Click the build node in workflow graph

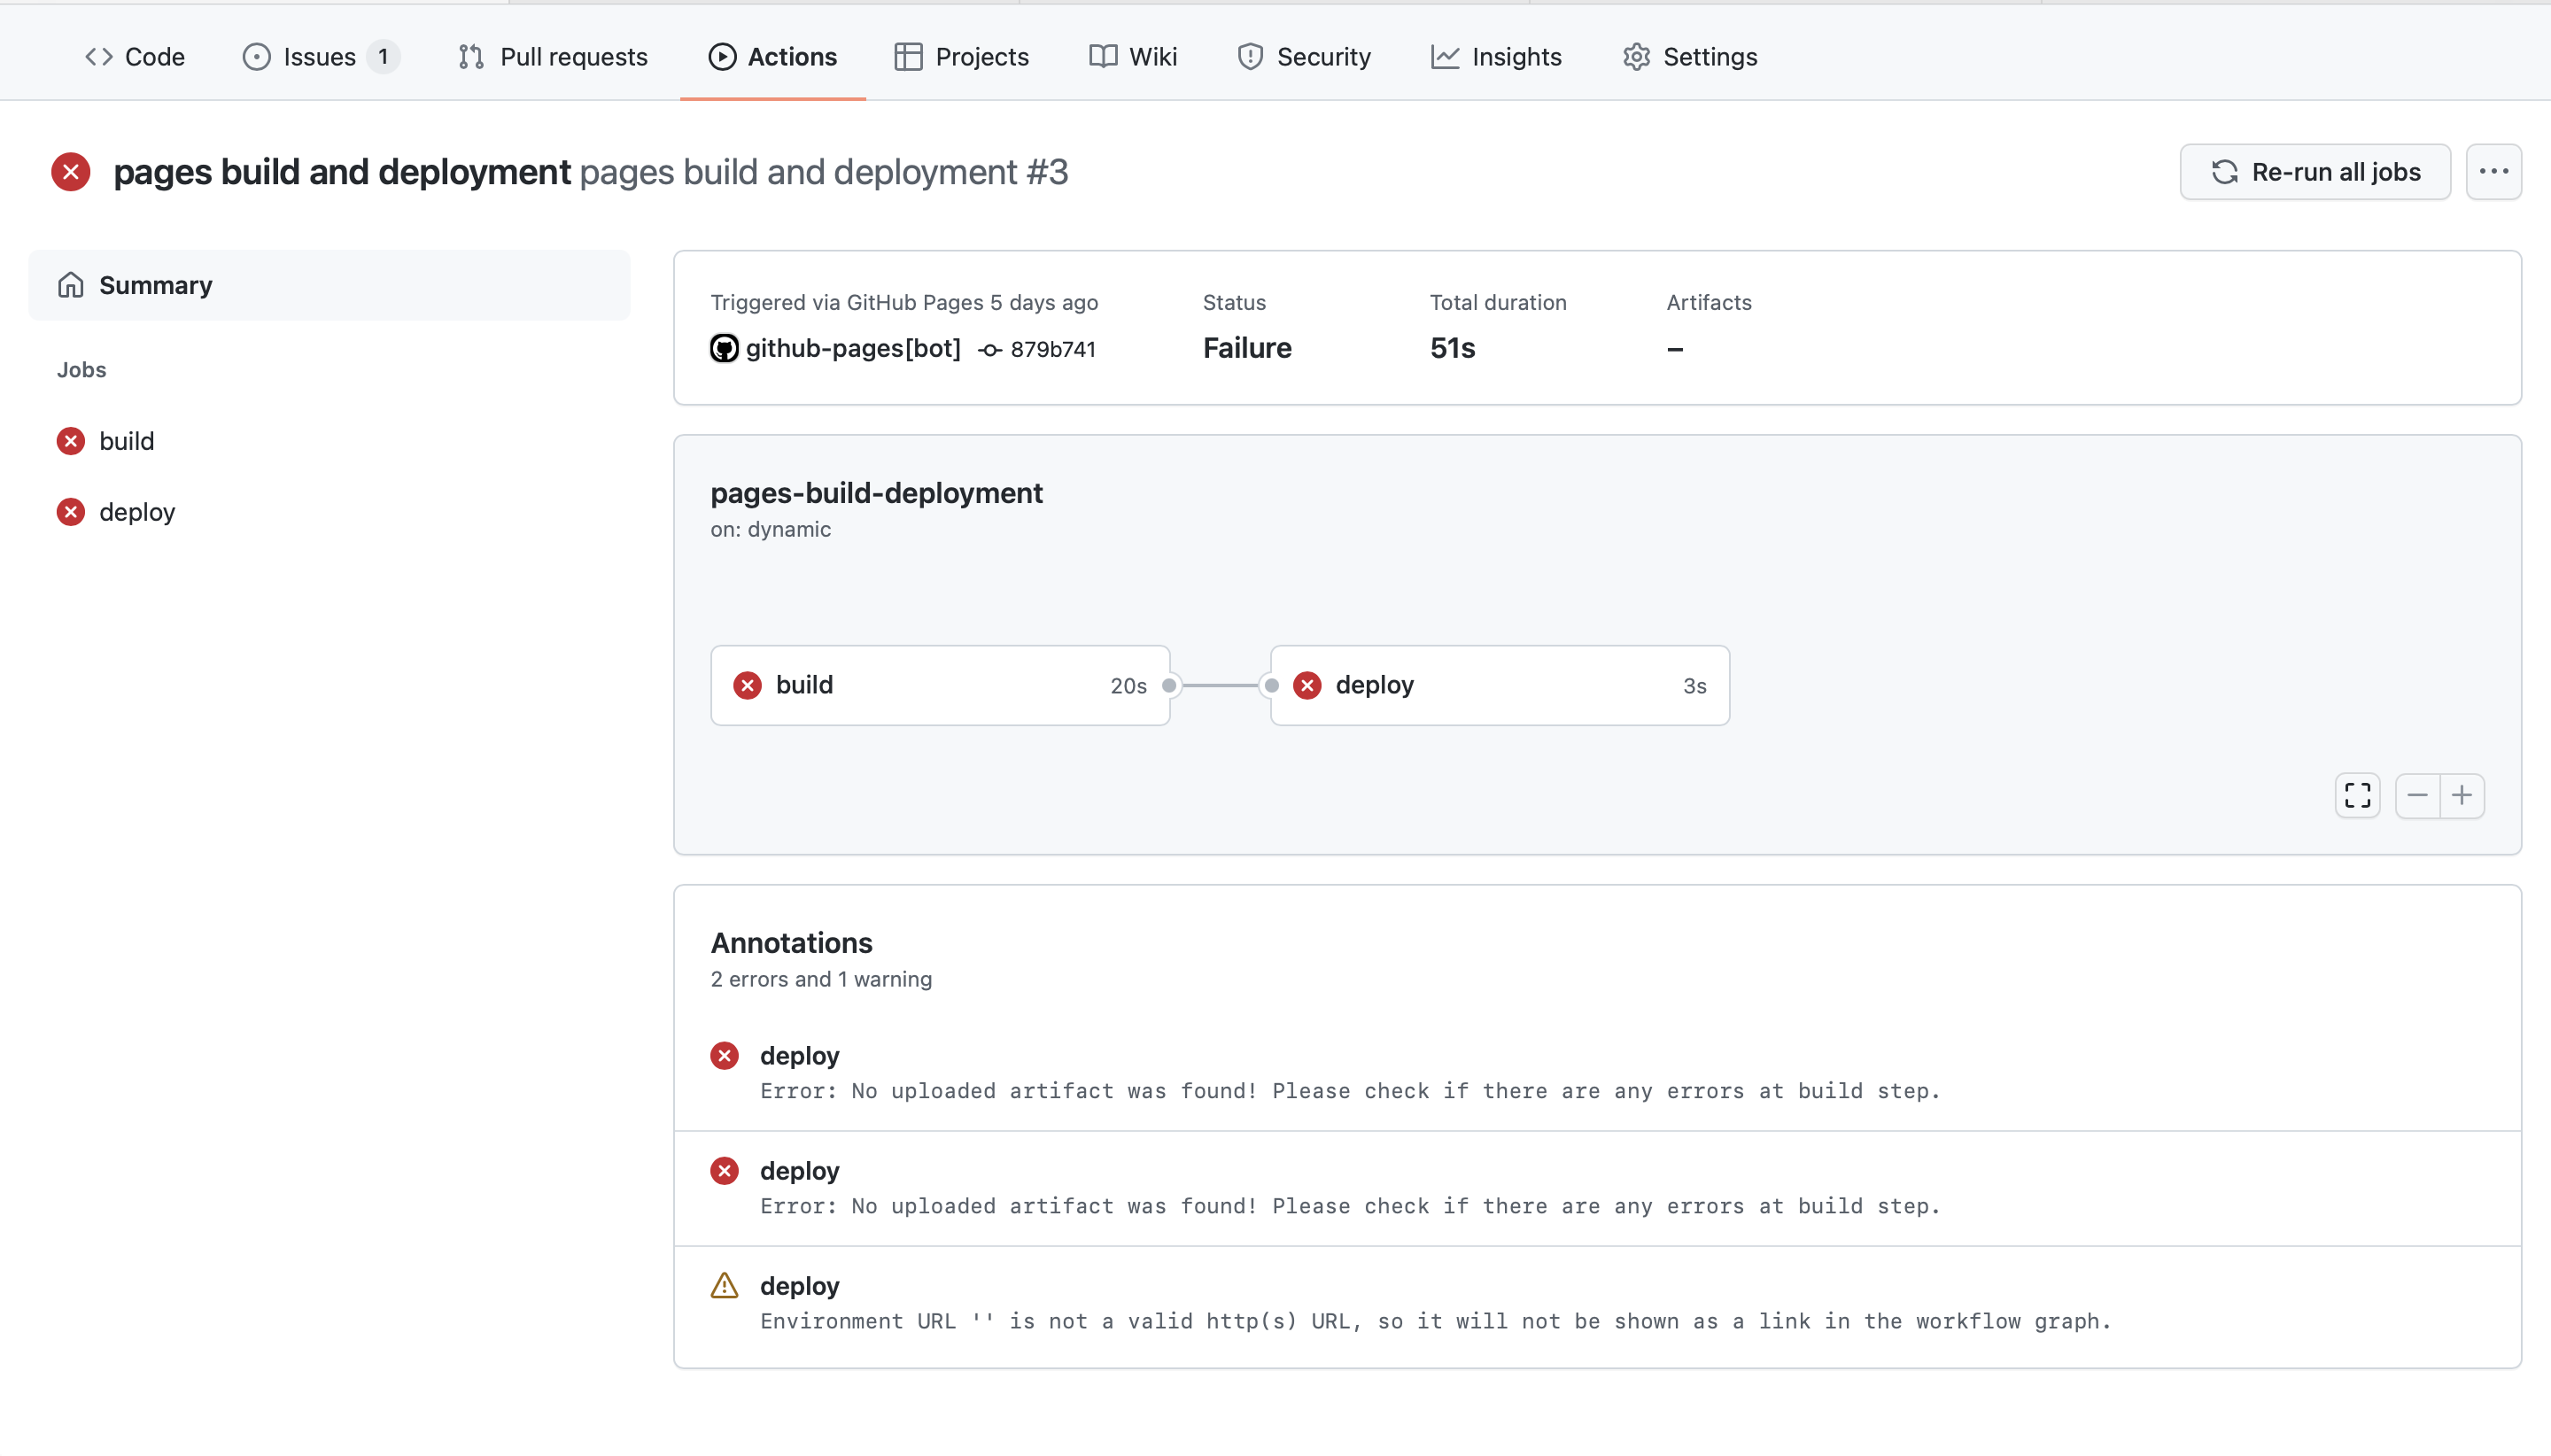click(939, 685)
